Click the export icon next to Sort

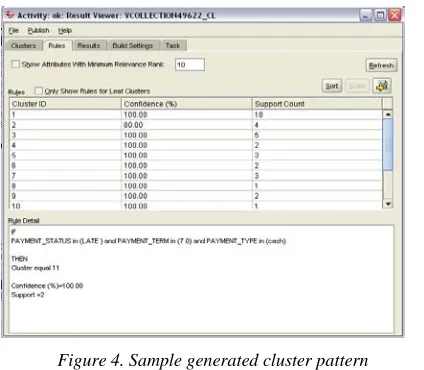(382, 86)
